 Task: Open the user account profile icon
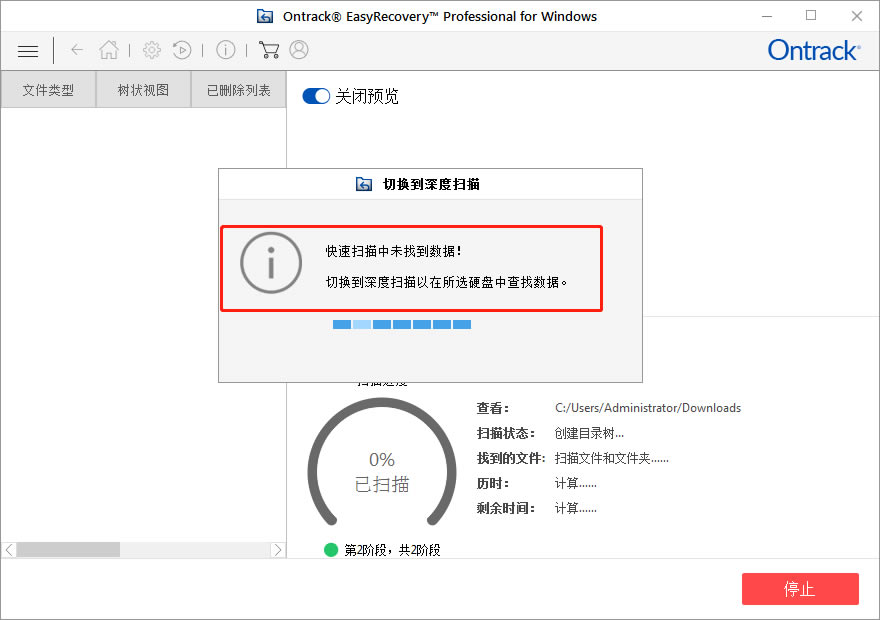coord(296,49)
